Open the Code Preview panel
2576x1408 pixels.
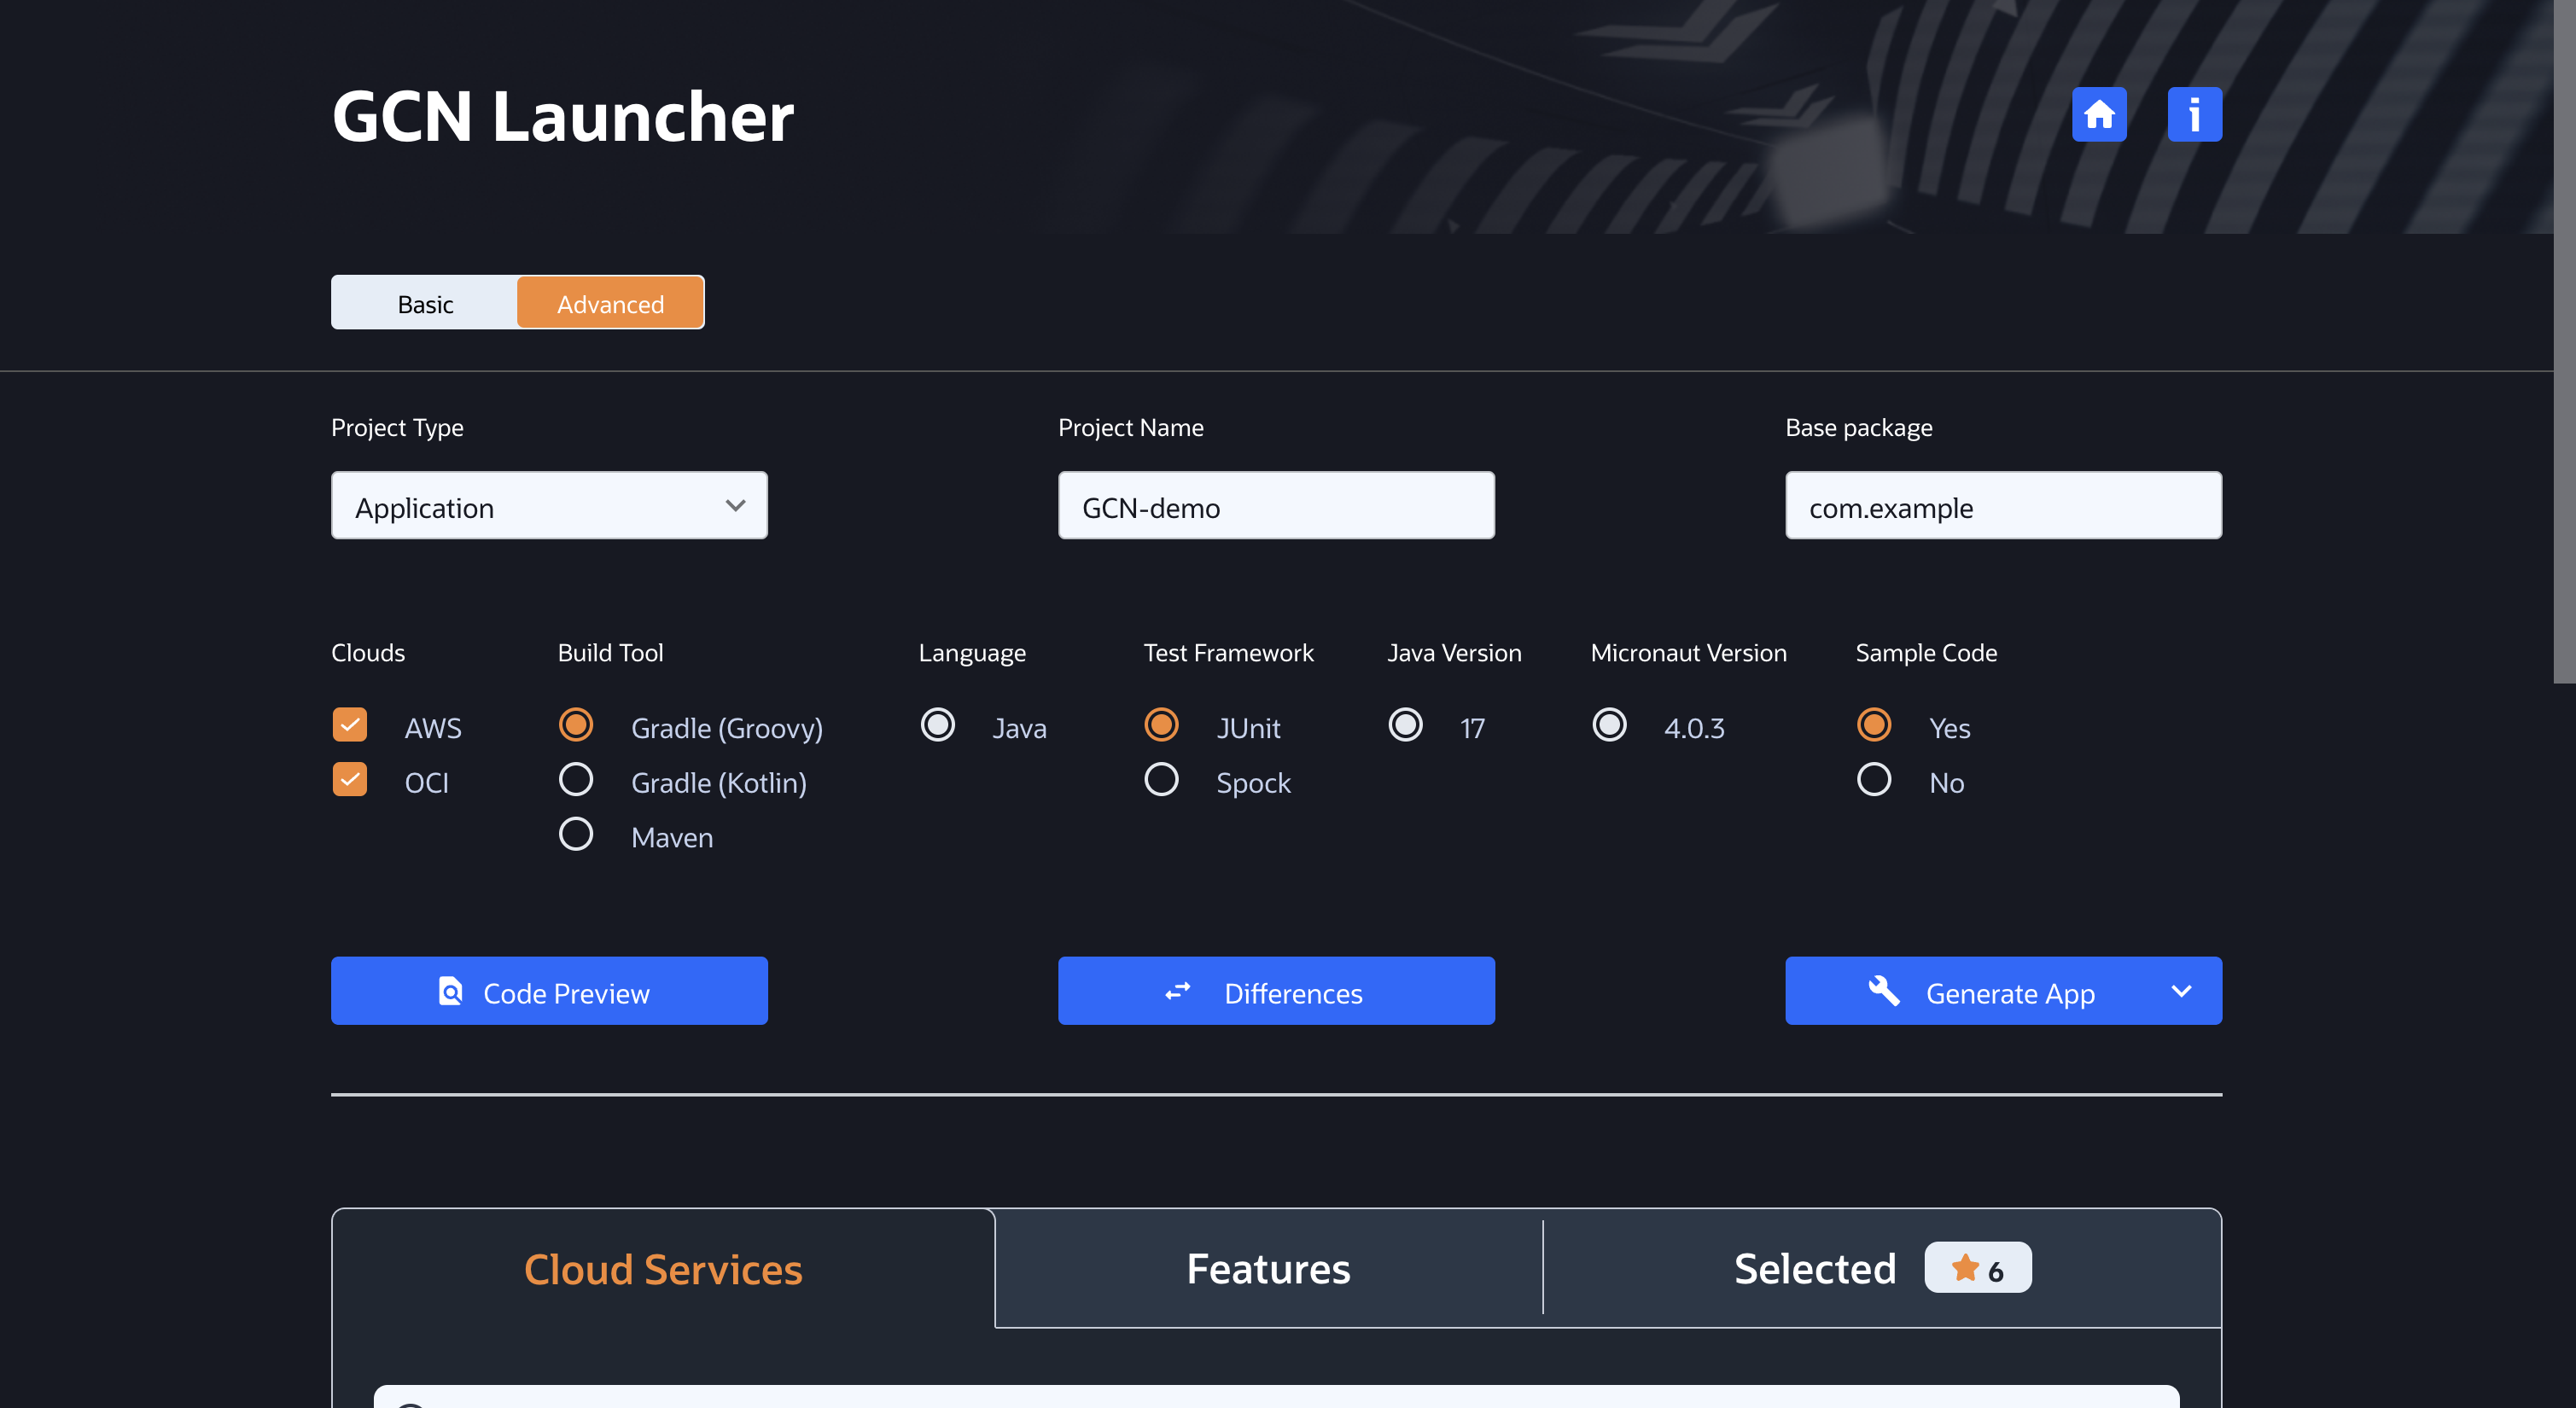[548, 991]
